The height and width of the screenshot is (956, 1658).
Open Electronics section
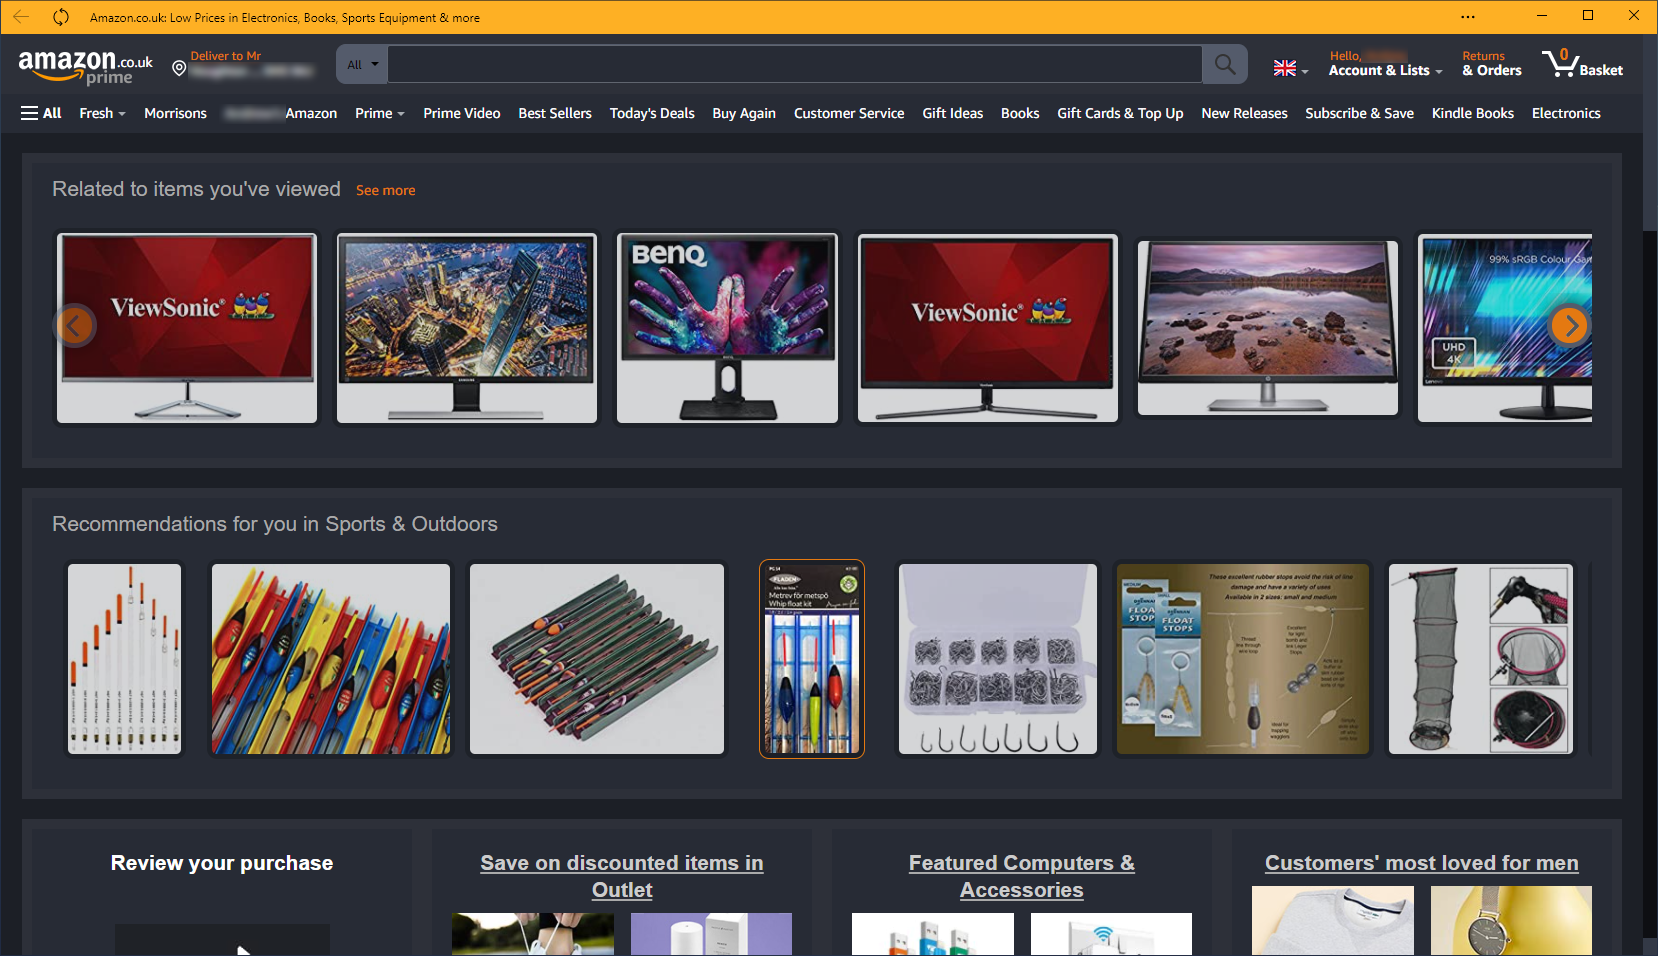1566,113
